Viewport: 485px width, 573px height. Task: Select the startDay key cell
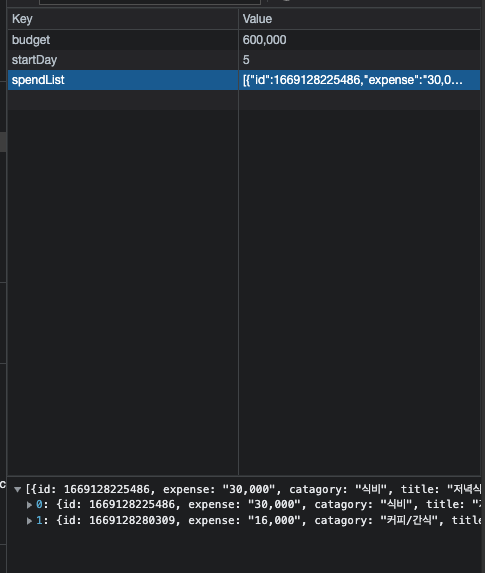click(123, 60)
